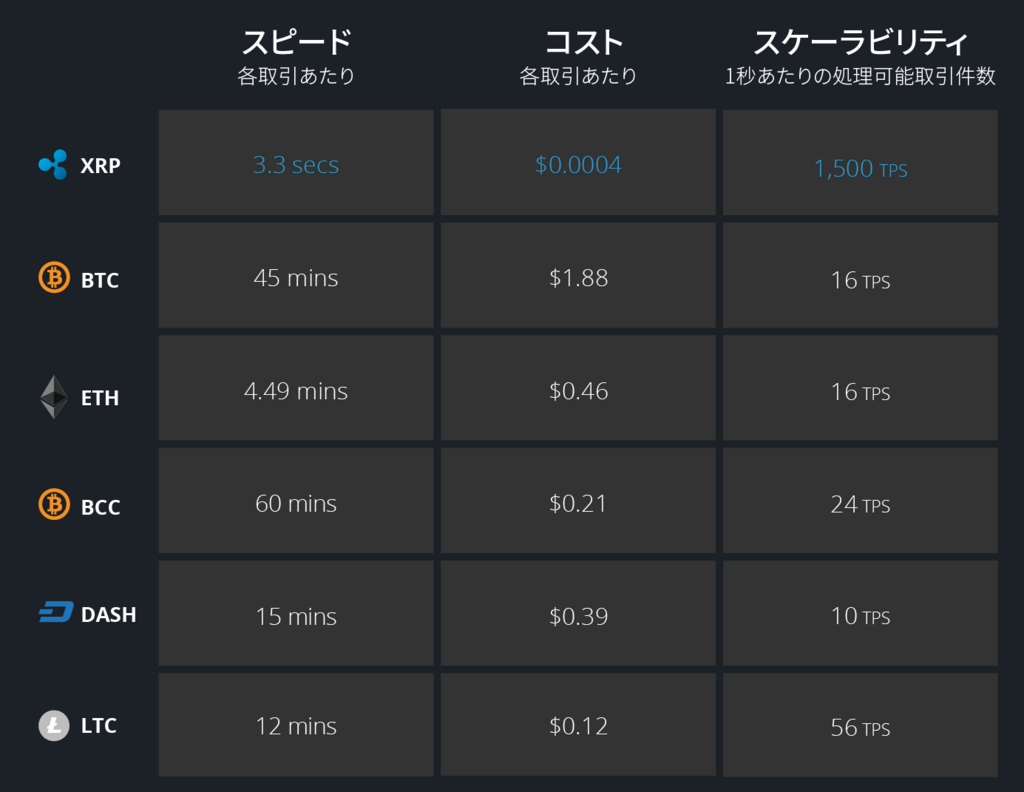Click the 60 mins speed cell

click(296, 501)
